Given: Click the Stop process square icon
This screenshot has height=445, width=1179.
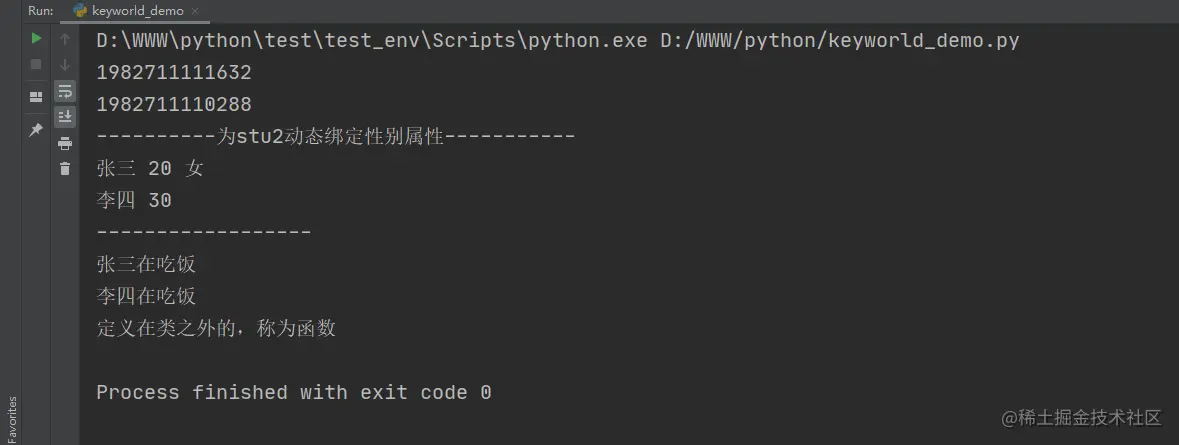Looking at the screenshot, I should click(x=35, y=65).
